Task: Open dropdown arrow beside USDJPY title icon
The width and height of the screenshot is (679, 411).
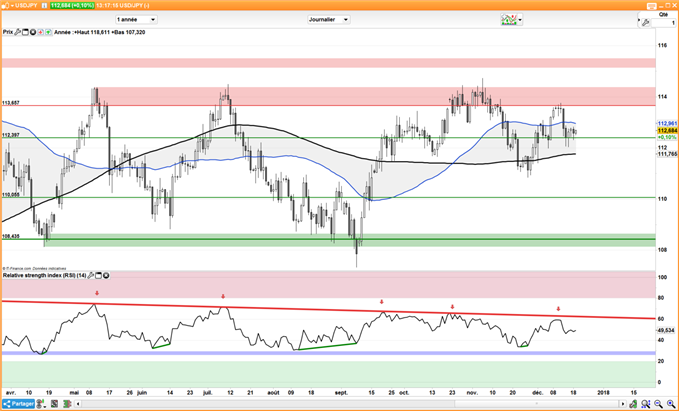Action: tap(12, 6)
